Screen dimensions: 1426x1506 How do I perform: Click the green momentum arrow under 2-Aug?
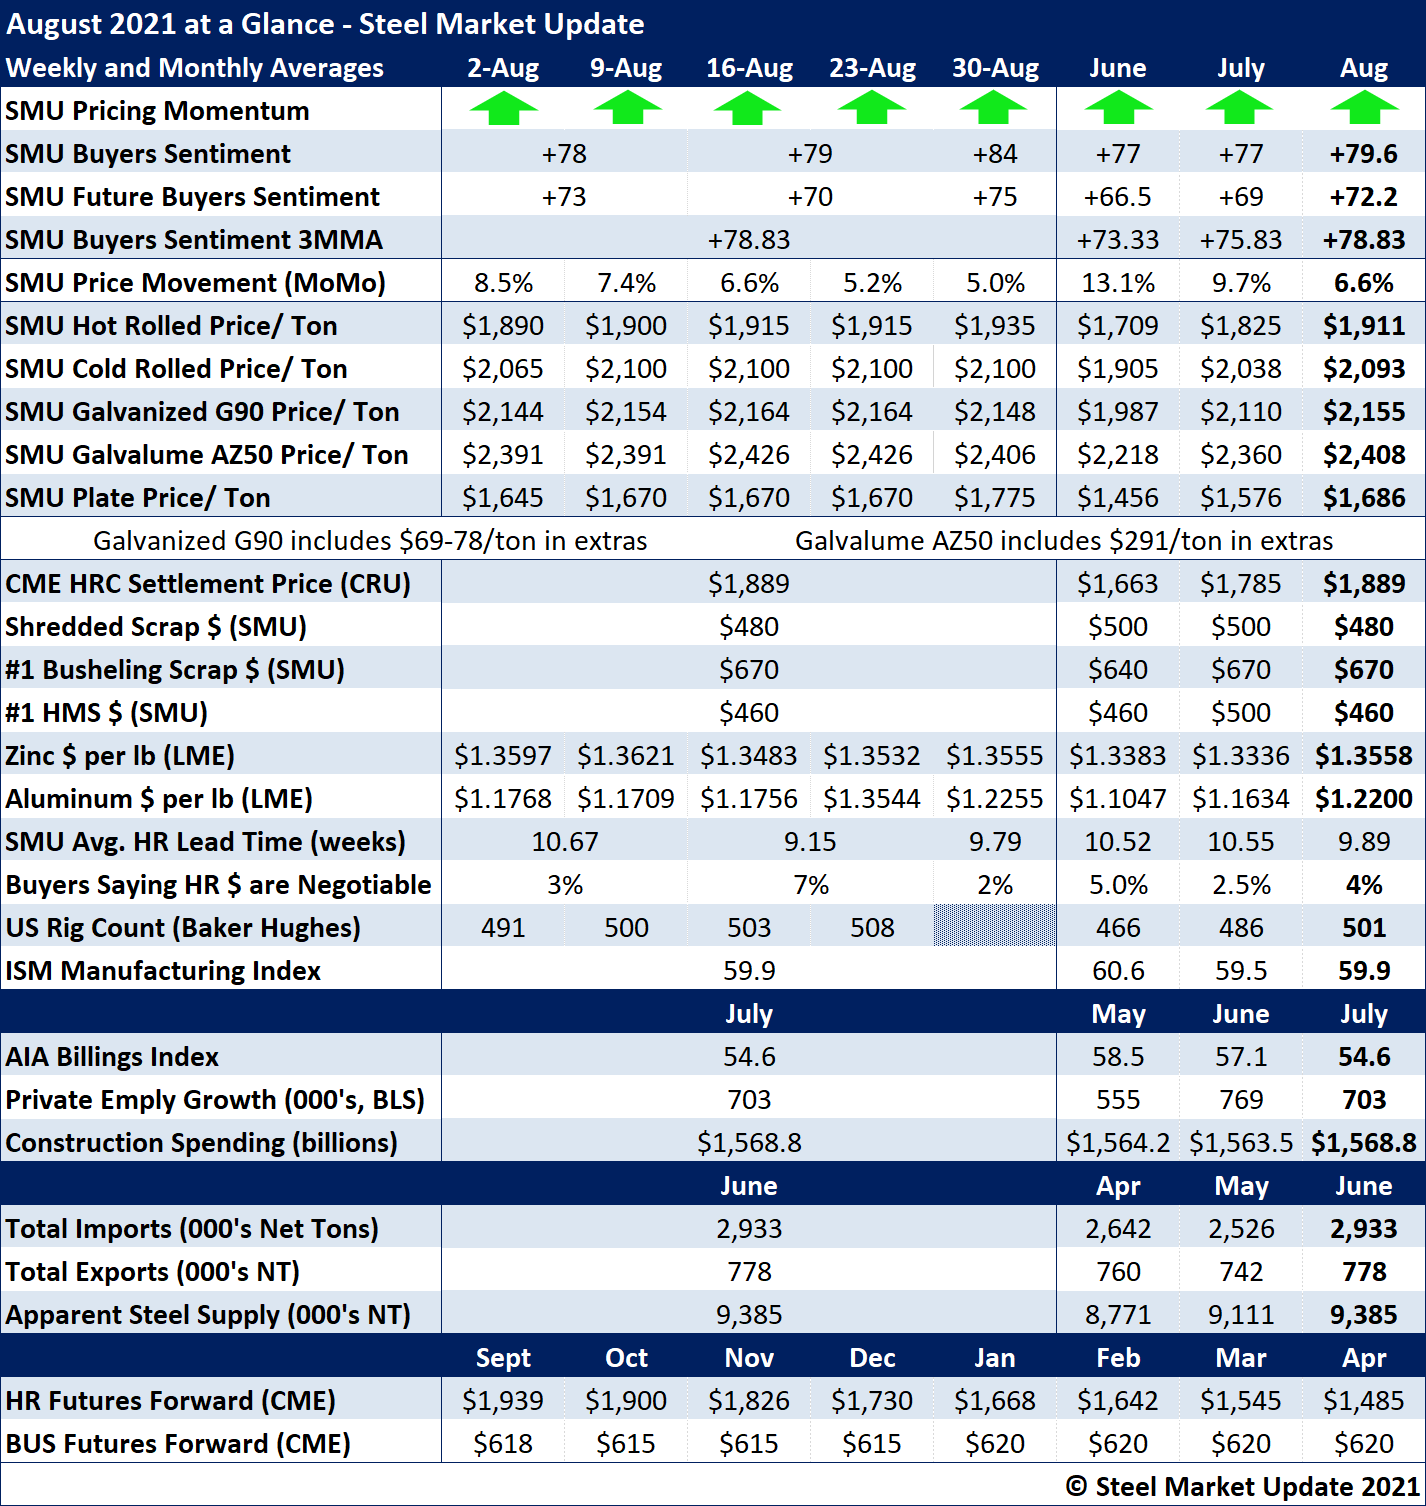503,108
